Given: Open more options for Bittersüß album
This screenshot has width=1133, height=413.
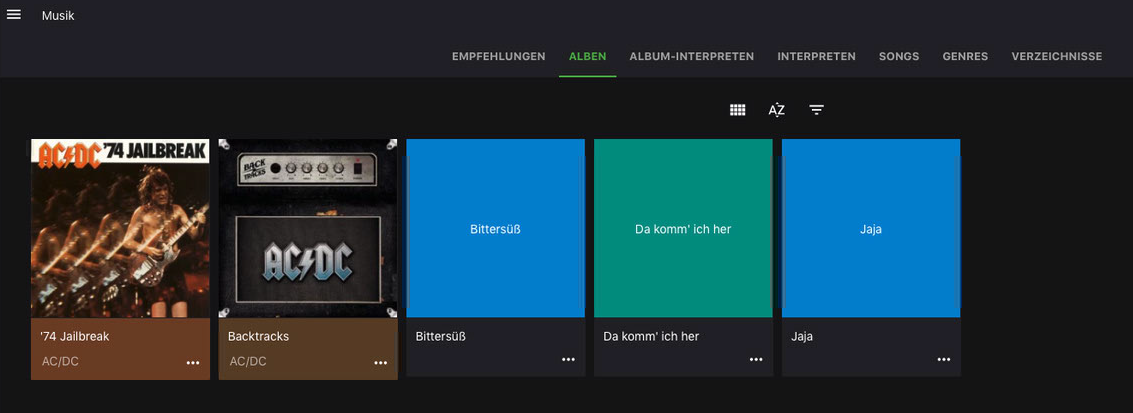Looking at the screenshot, I should (x=569, y=359).
